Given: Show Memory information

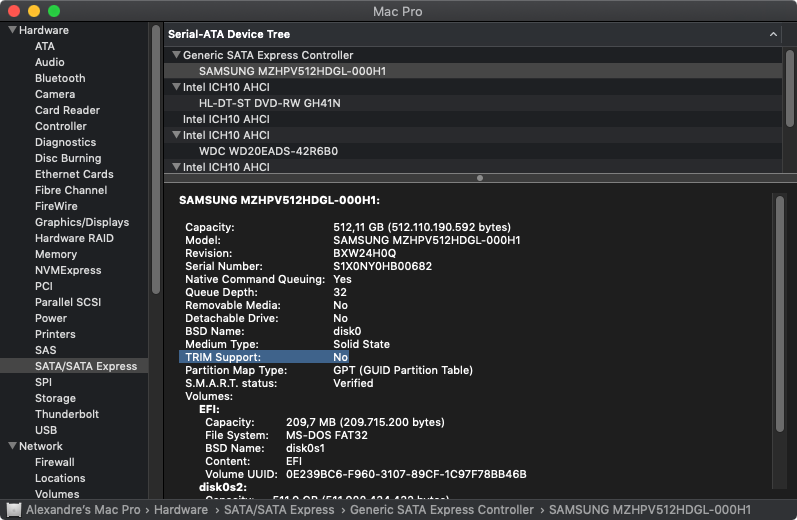Looking at the screenshot, I should pyautogui.click(x=56, y=254).
